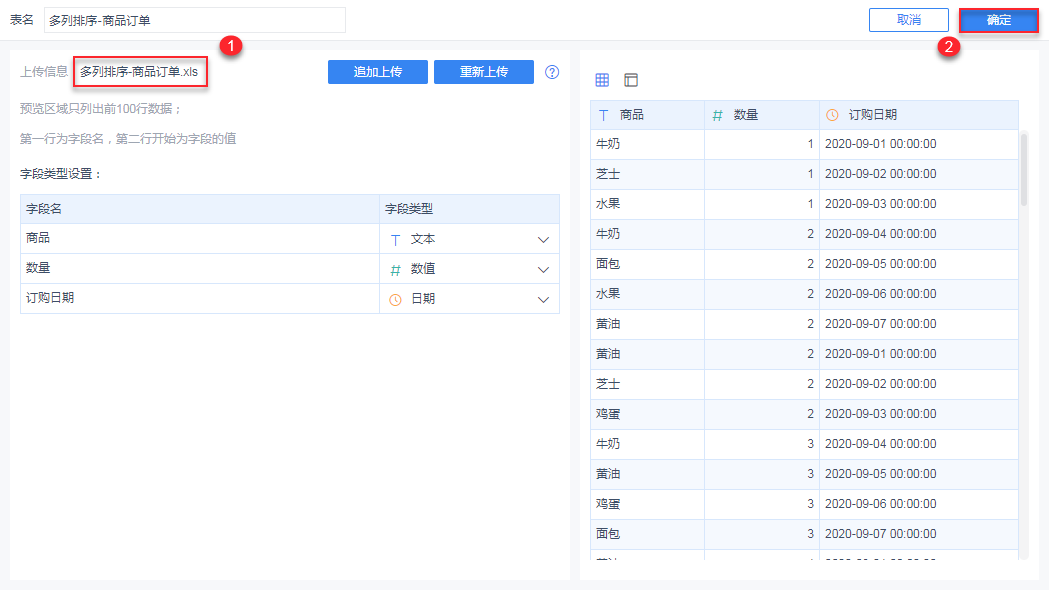Confirm with the 确定 button

coord(999,20)
